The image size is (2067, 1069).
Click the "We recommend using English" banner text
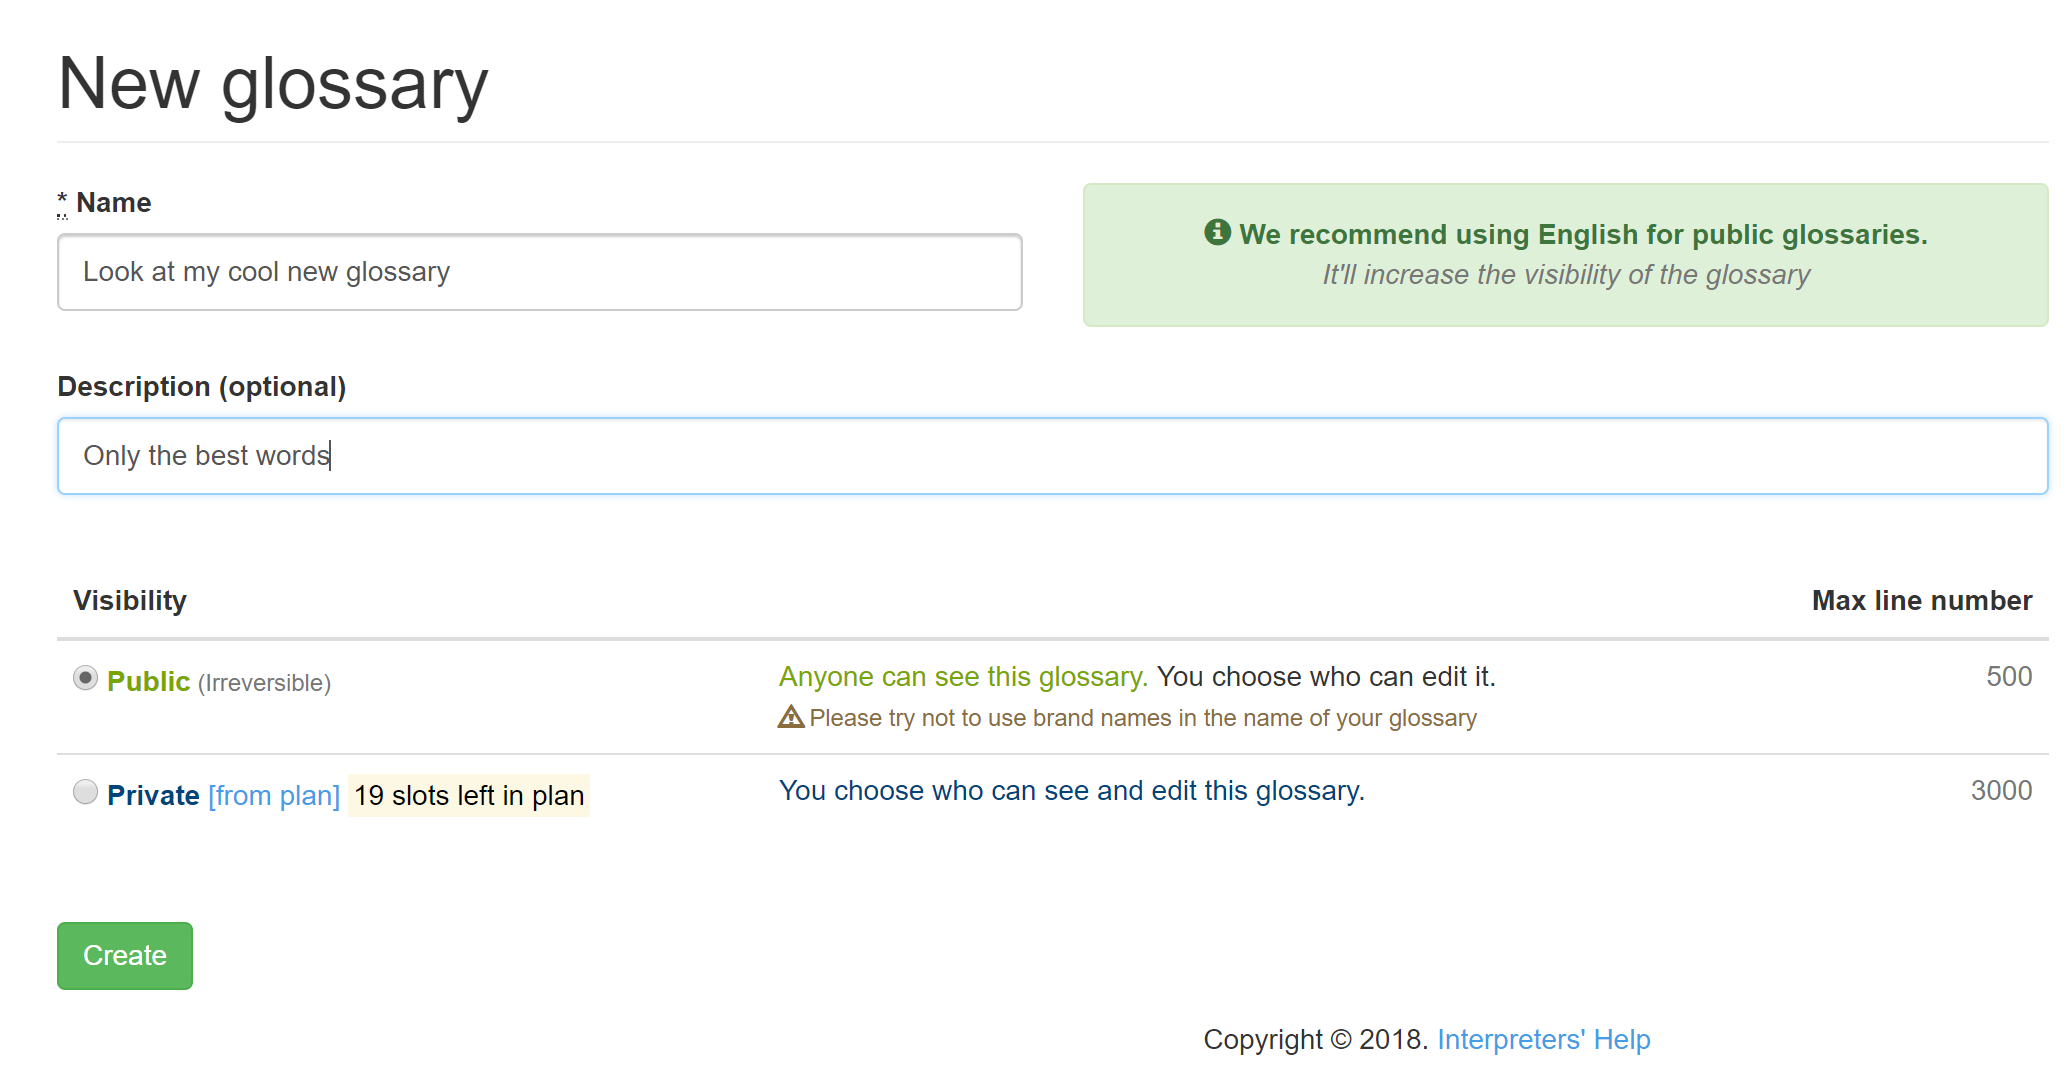(x=1582, y=234)
